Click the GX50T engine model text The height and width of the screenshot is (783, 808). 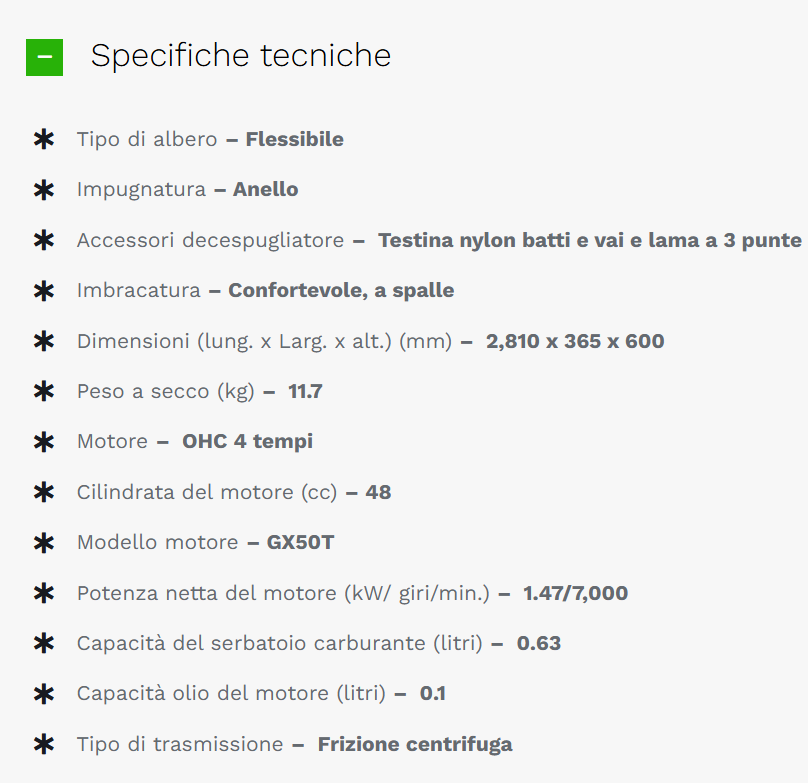coord(300,542)
